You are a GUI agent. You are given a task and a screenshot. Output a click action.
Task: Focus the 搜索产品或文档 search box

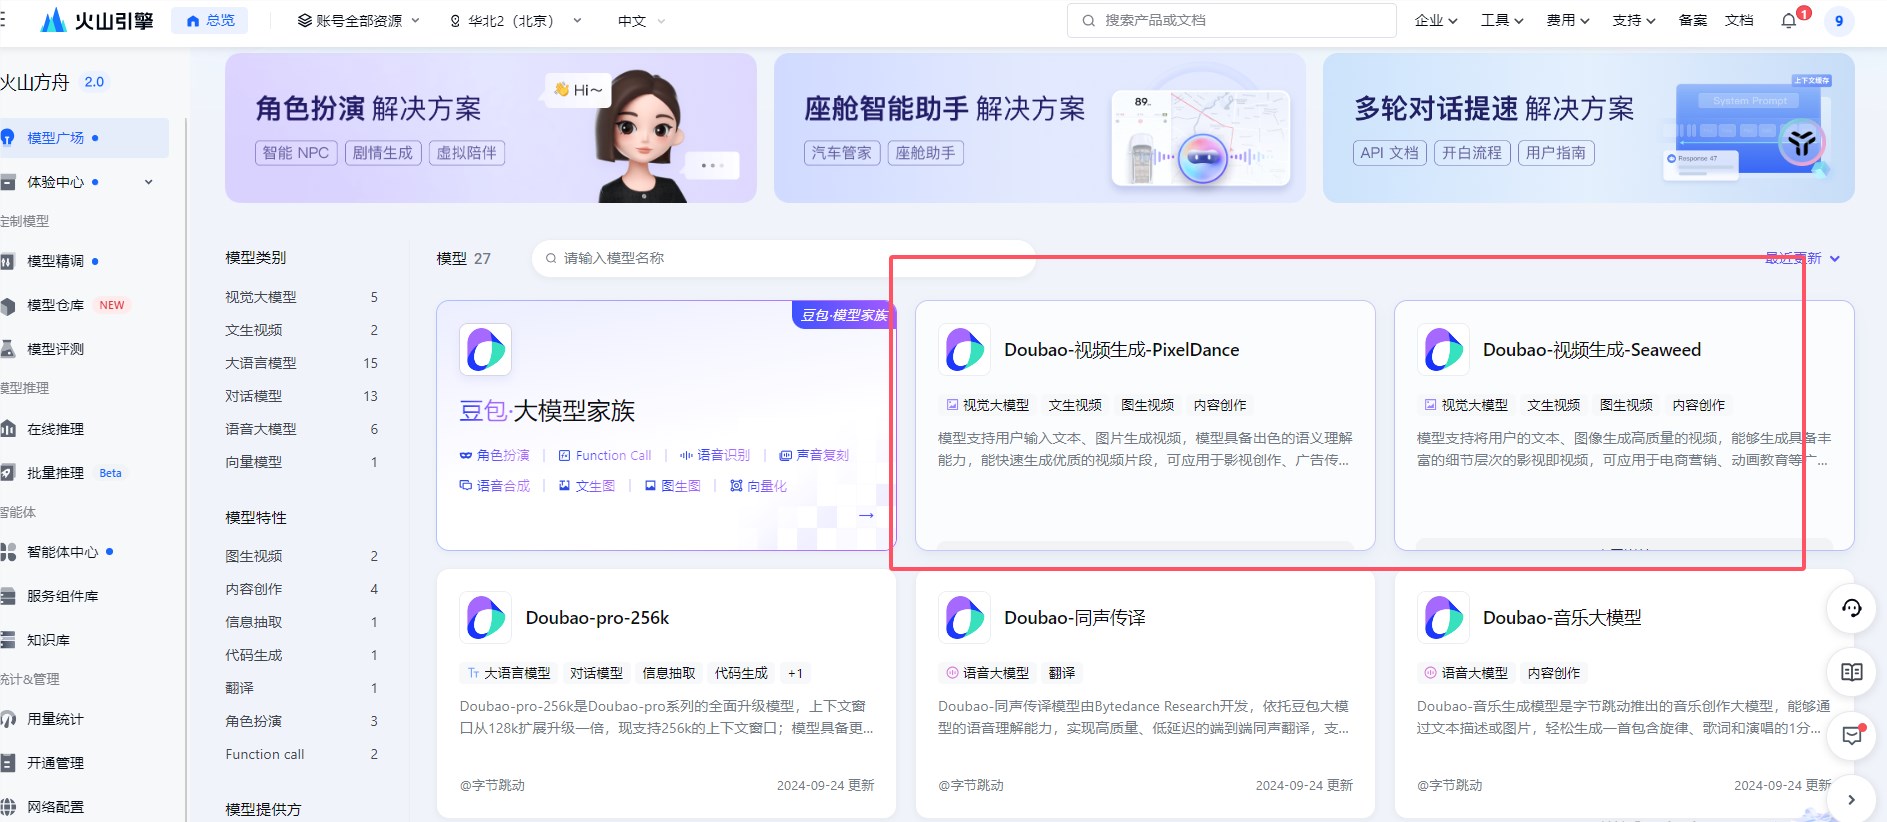point(1231,20)
